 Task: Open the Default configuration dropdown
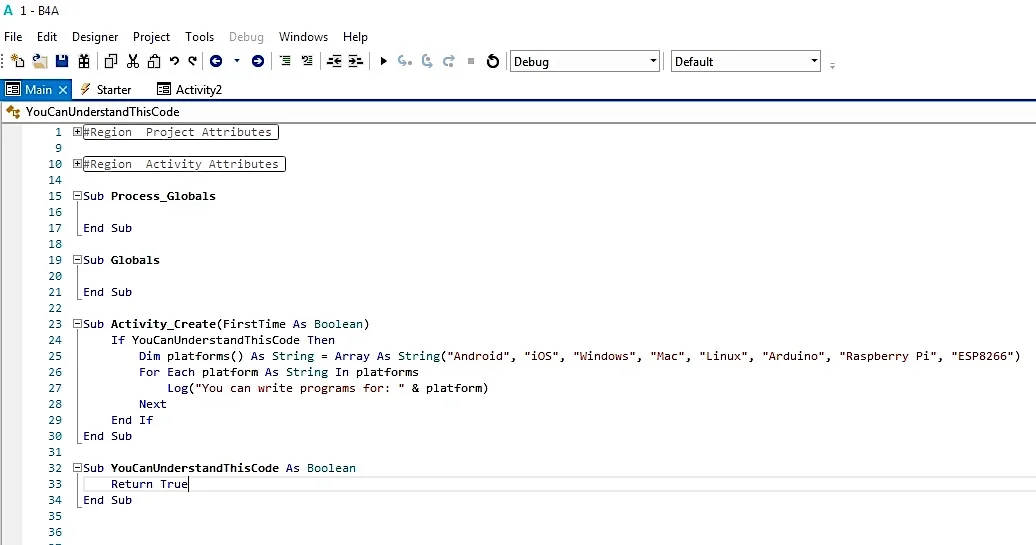point(745,61)
